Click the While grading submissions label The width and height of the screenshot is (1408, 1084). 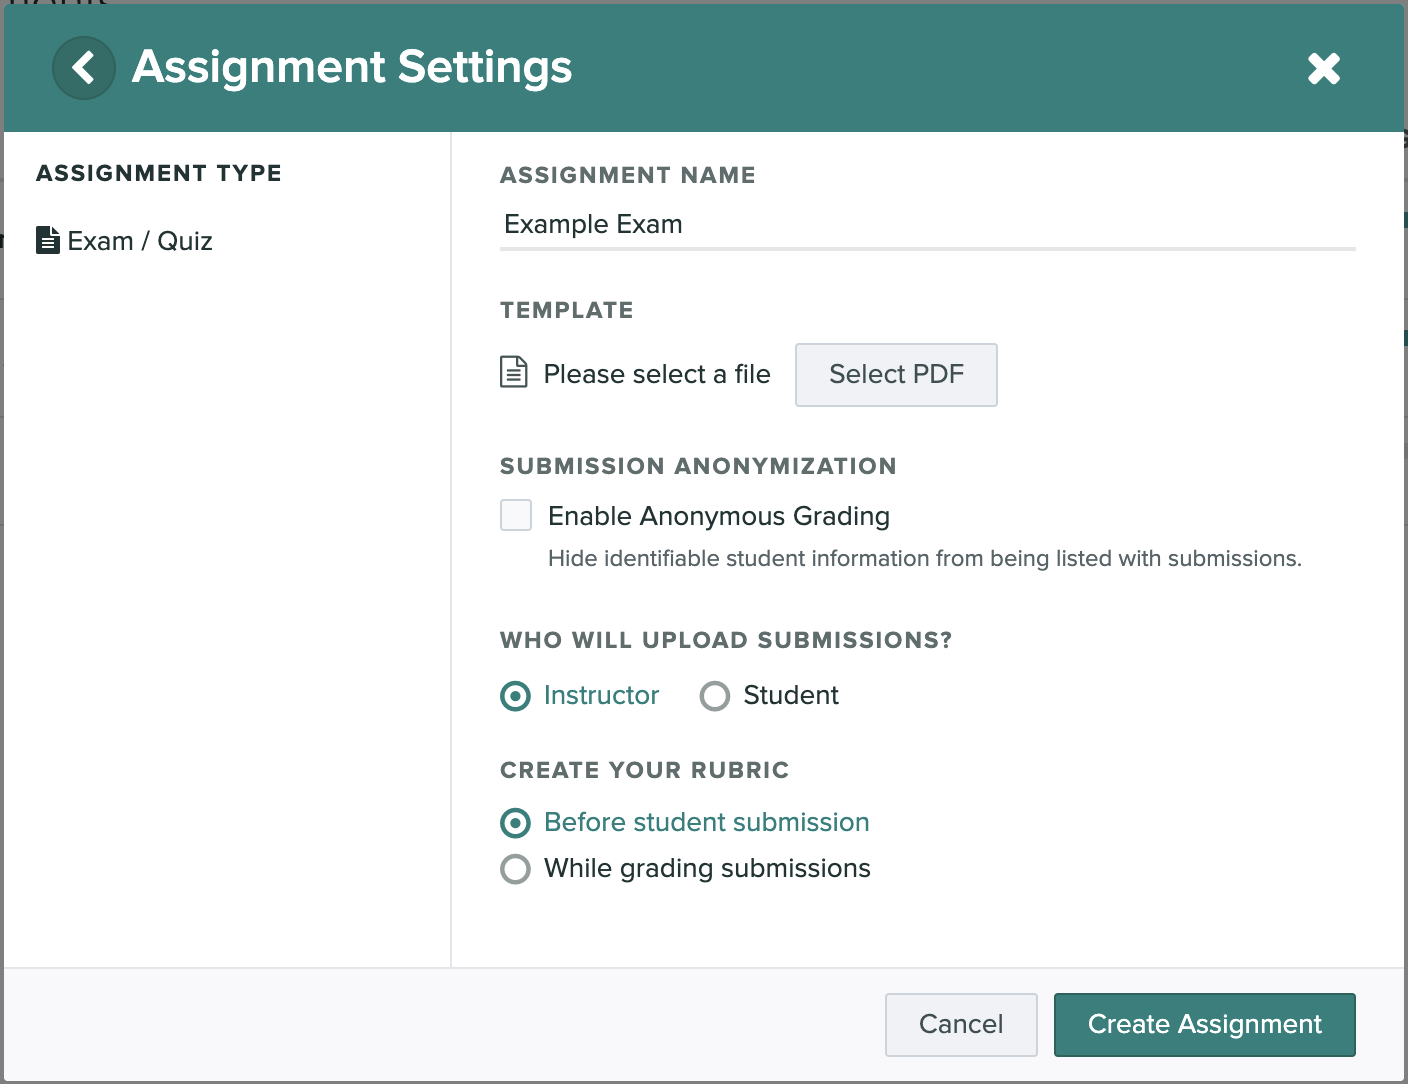[707, 868]
